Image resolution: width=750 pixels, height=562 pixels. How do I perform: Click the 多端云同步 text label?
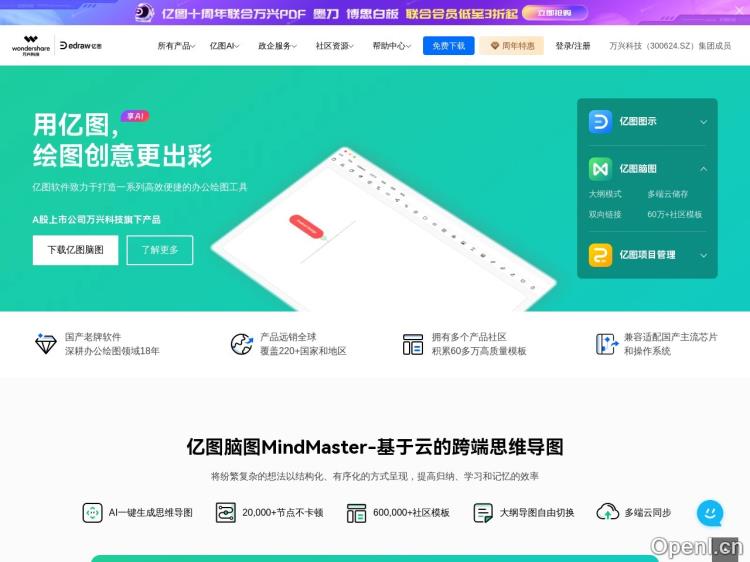click(648, 513)
